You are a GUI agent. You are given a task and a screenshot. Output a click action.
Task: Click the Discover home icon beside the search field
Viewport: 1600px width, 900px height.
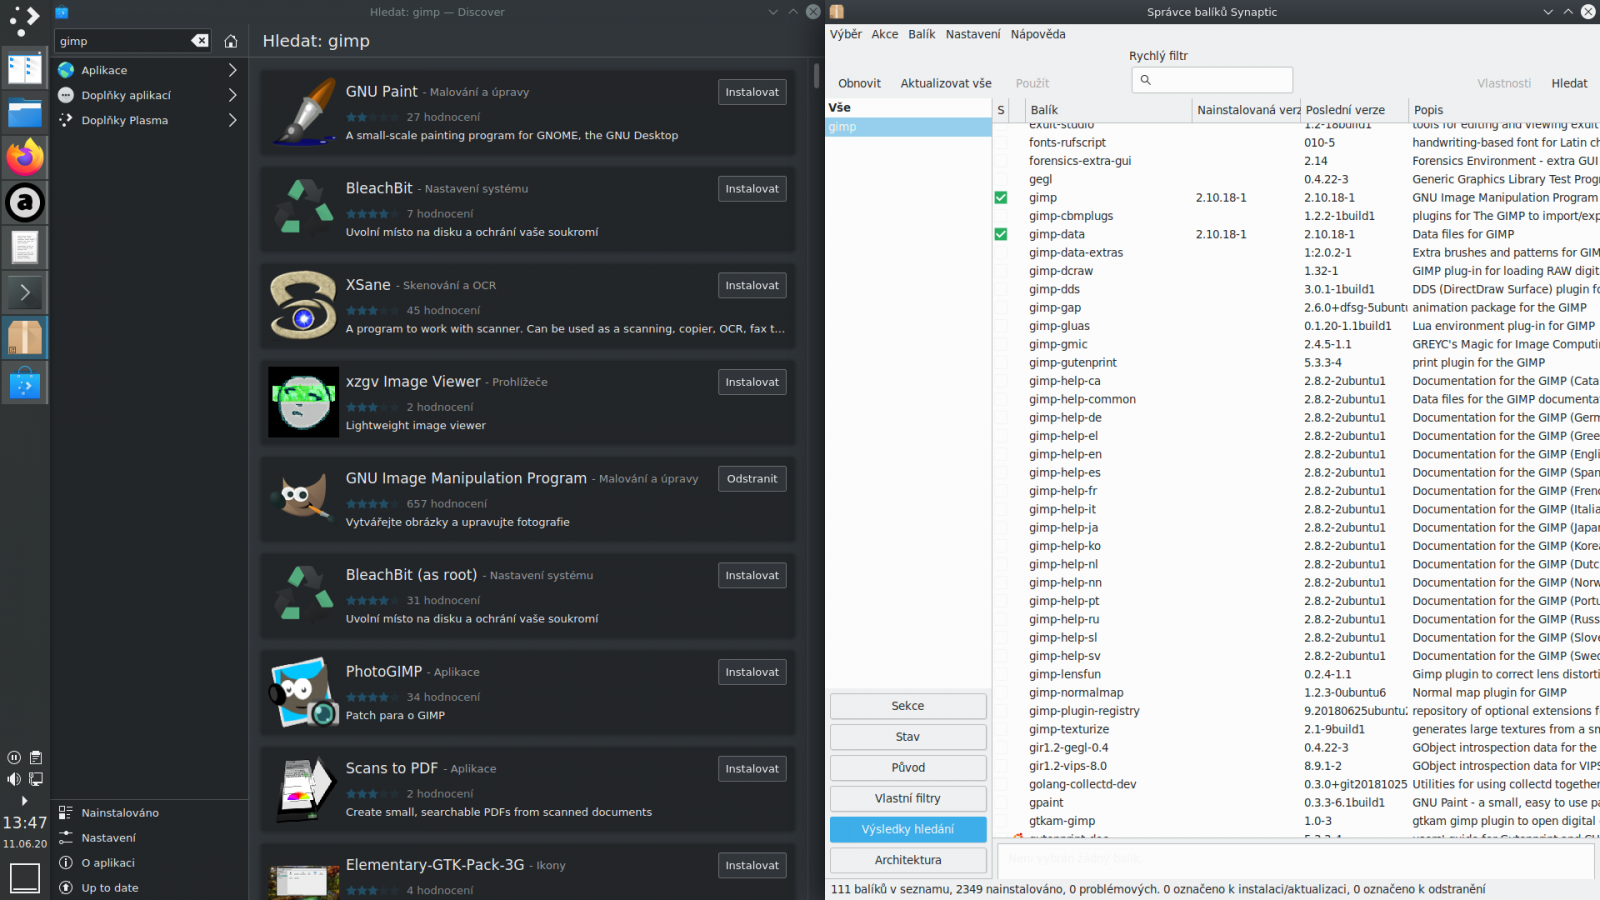230,41
